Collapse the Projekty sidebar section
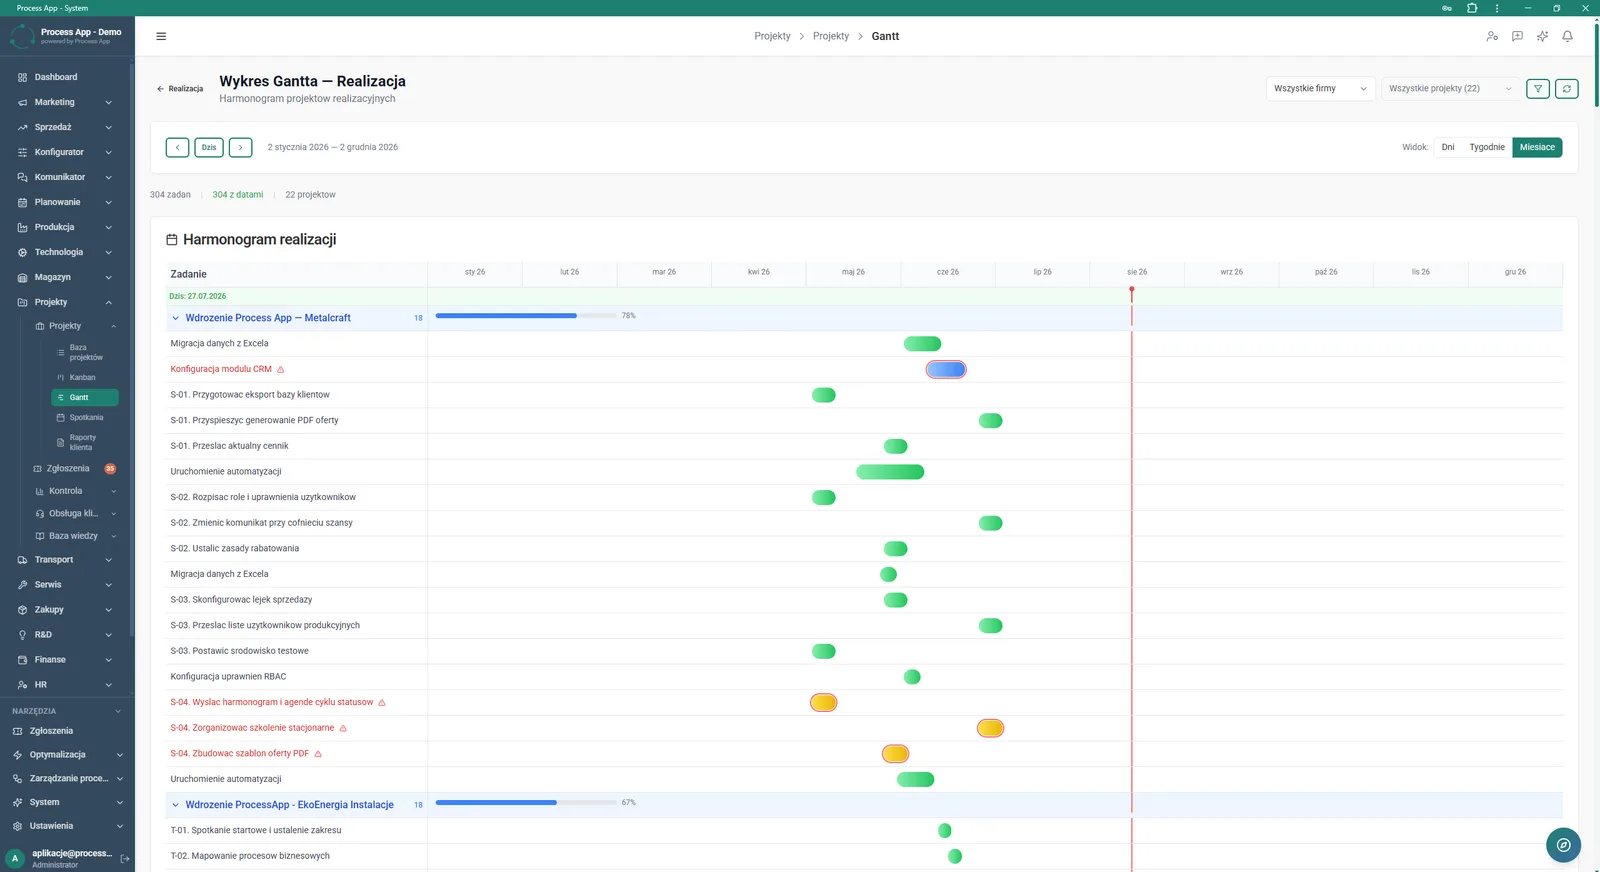Image resolution: width=1600 pixels, height=872 pixels. [65, 302]
